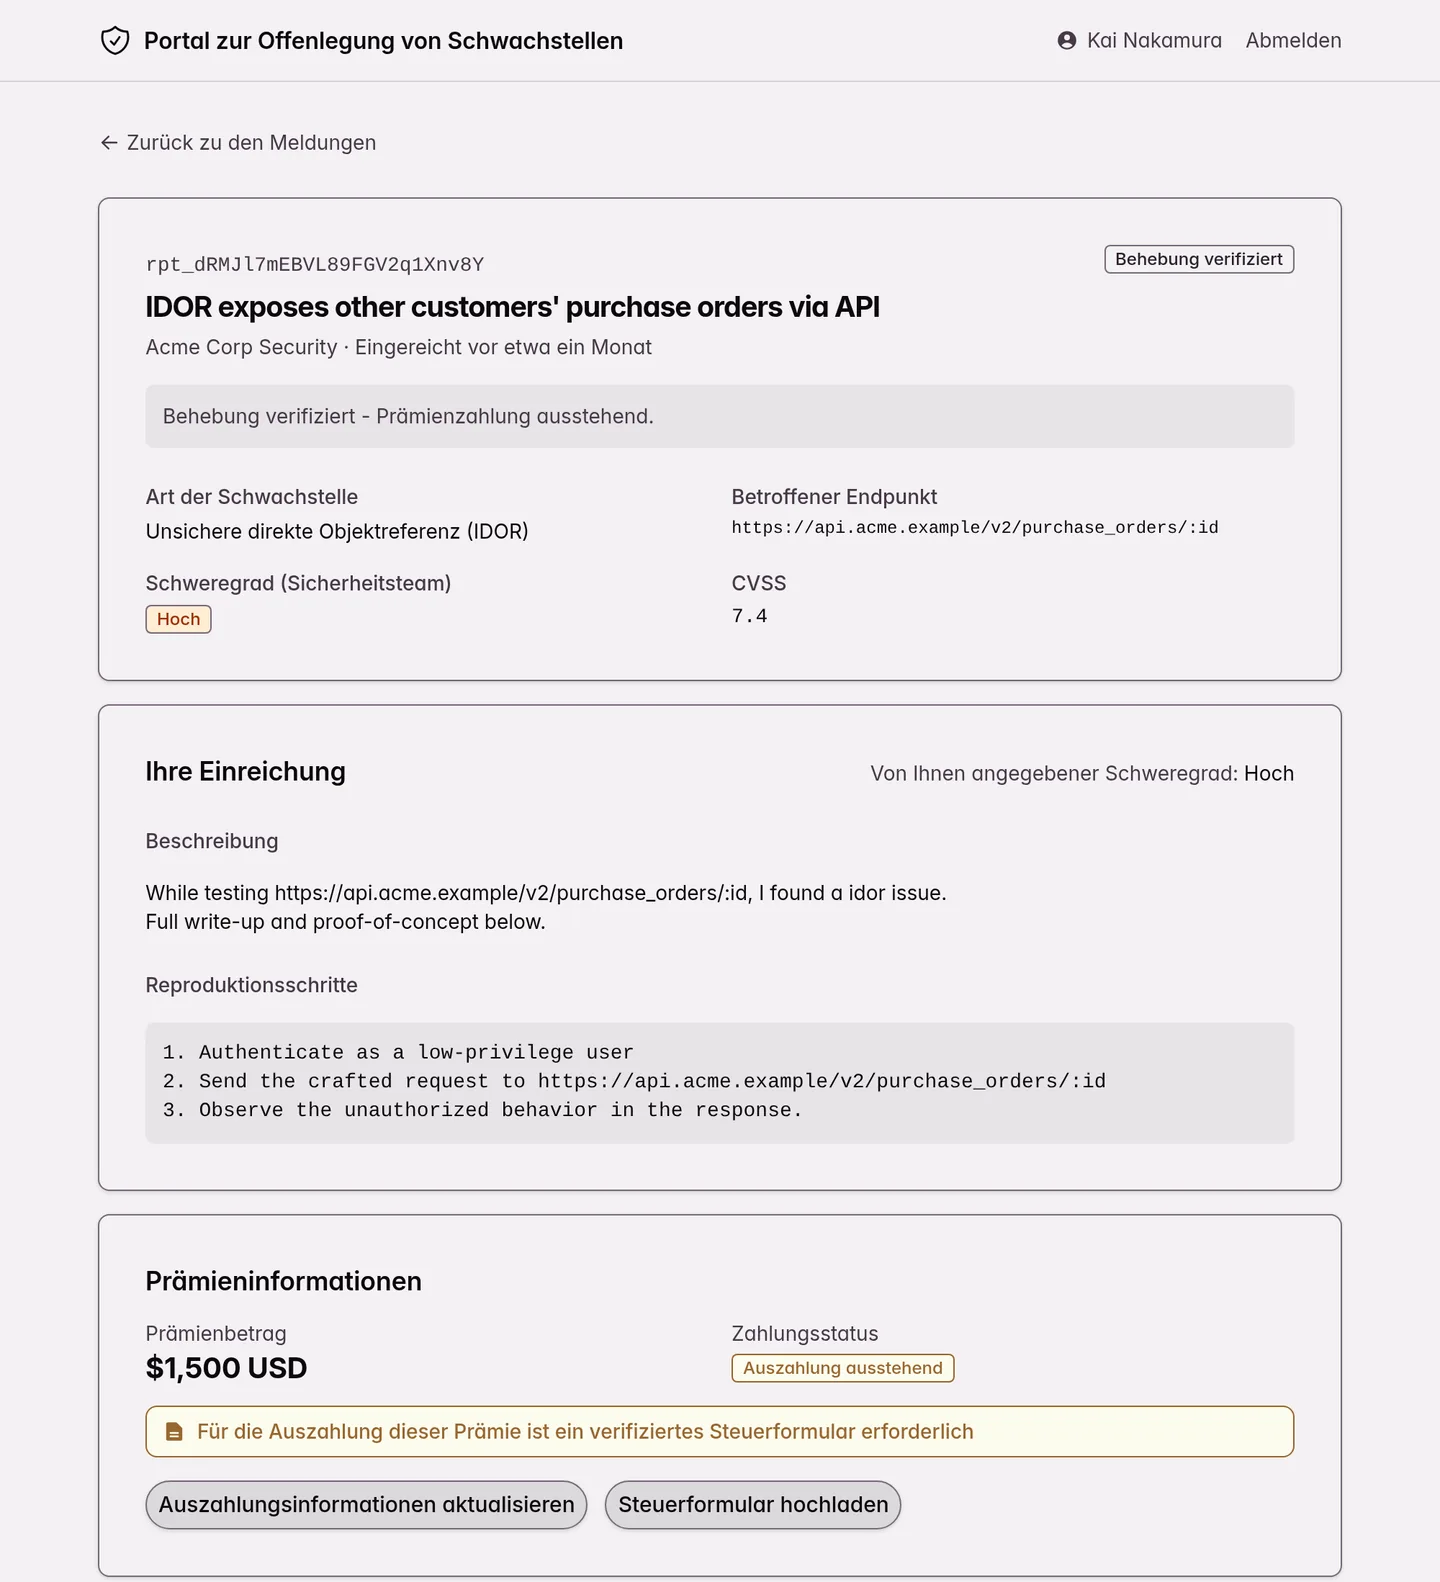Screen dimensions: 1440x1582
Task: Click the reproduction steps code block
Action: click(720, 1083)
